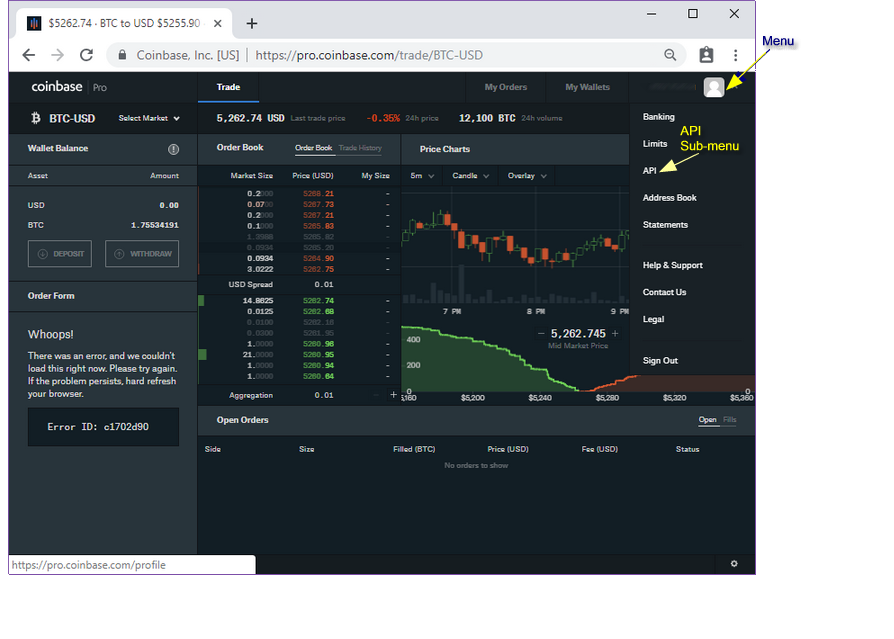The width and height of the screenshot is (894, 639).
Task: Click the 5260.95 bid price
Action: point(319,355)
